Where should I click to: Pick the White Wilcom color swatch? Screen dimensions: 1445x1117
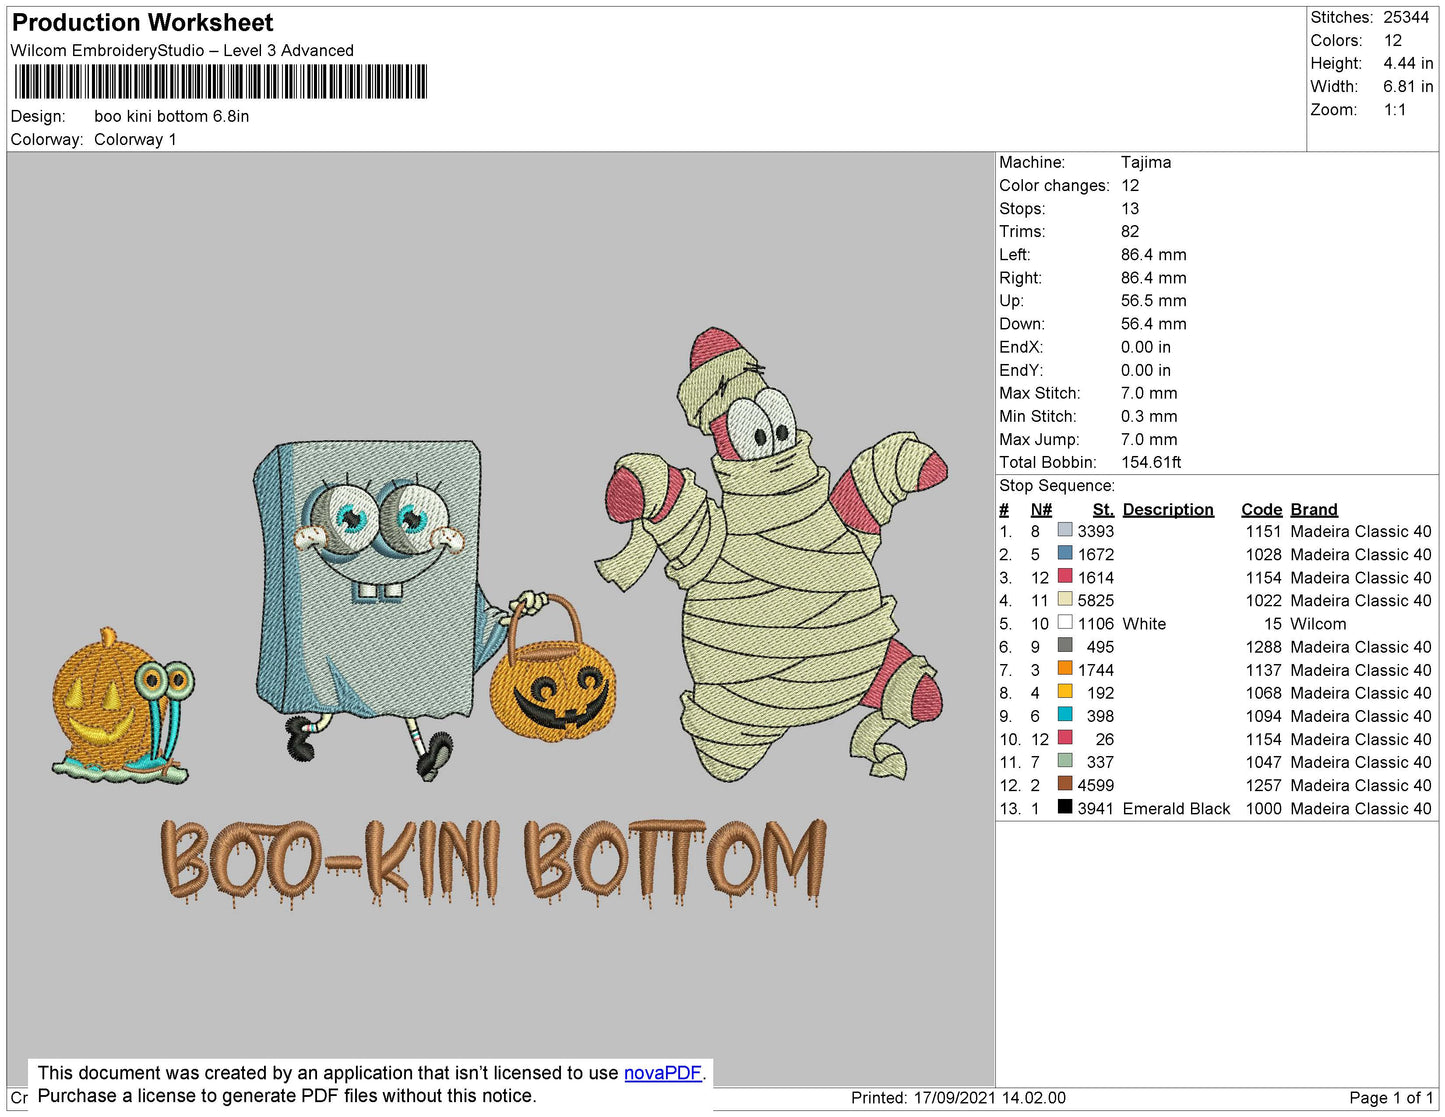click(x=1065, y=623)
